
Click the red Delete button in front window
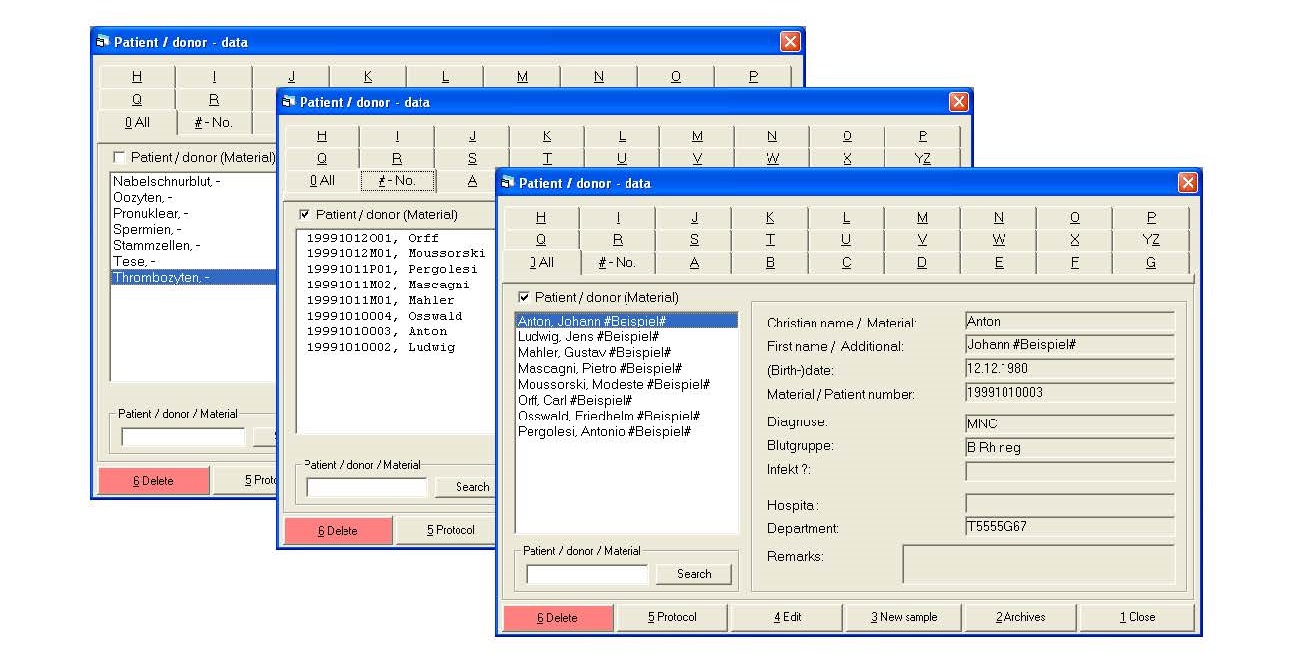click(557, 617)
